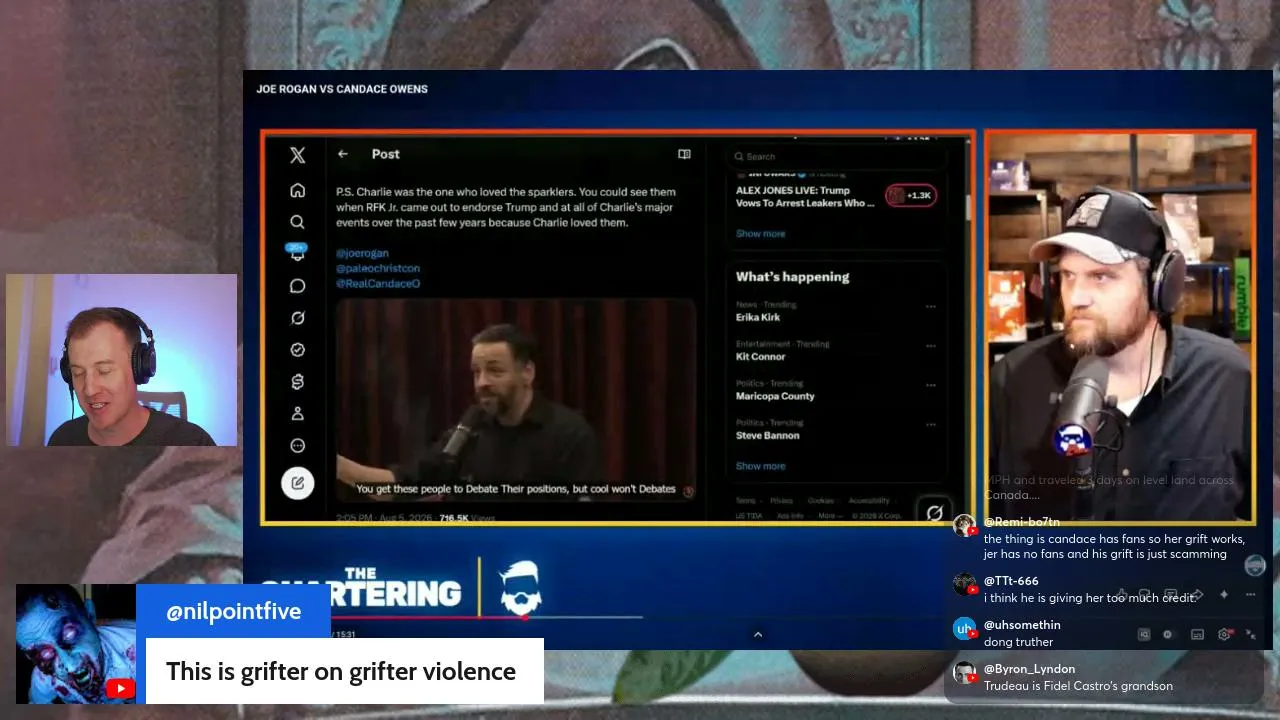
Task: Click the 'dong truther' chat message
Action: [1018, 642]
